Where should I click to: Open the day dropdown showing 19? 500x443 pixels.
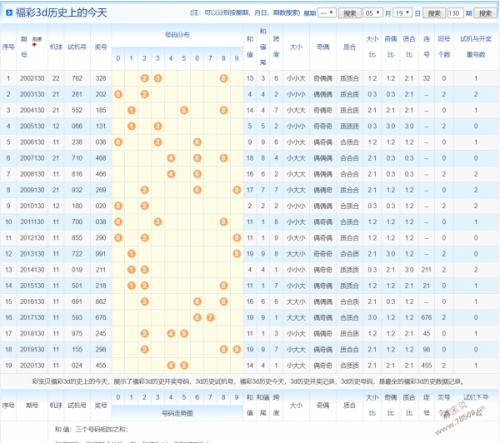click(x=402, y=13)
